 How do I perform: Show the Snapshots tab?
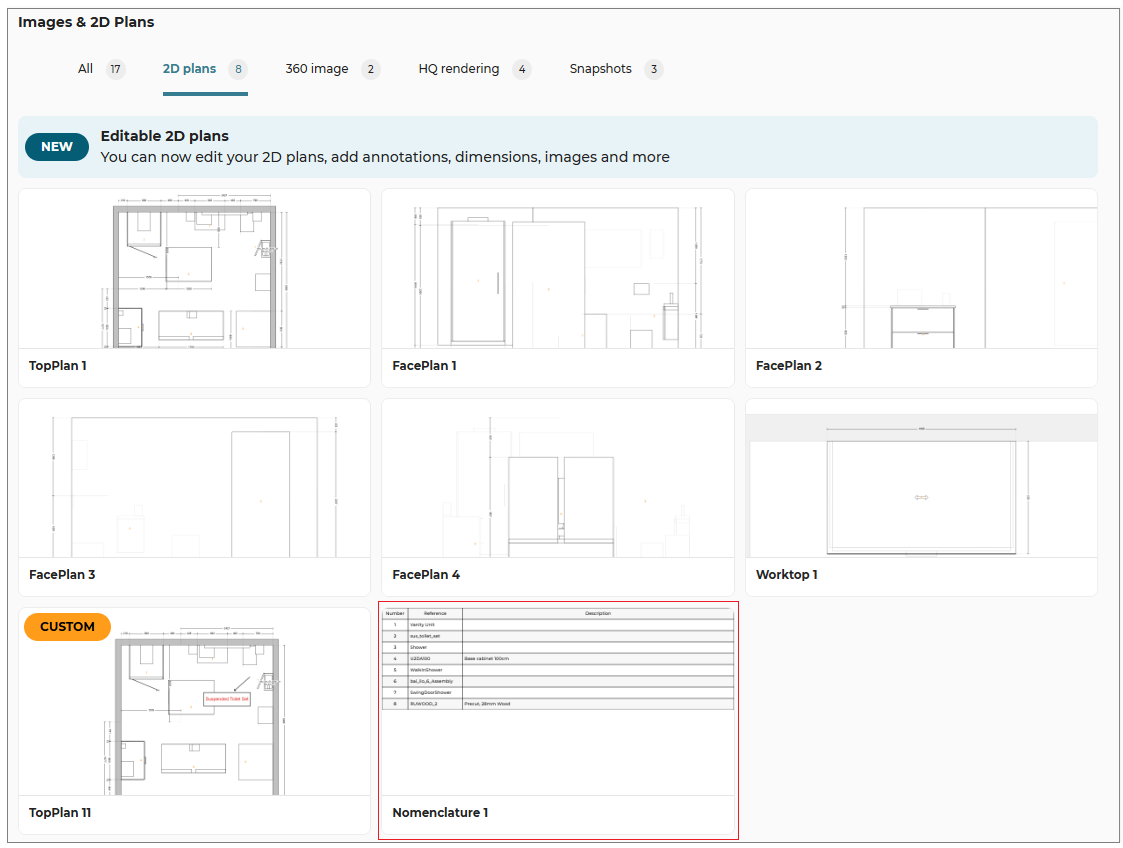(601, 69)
